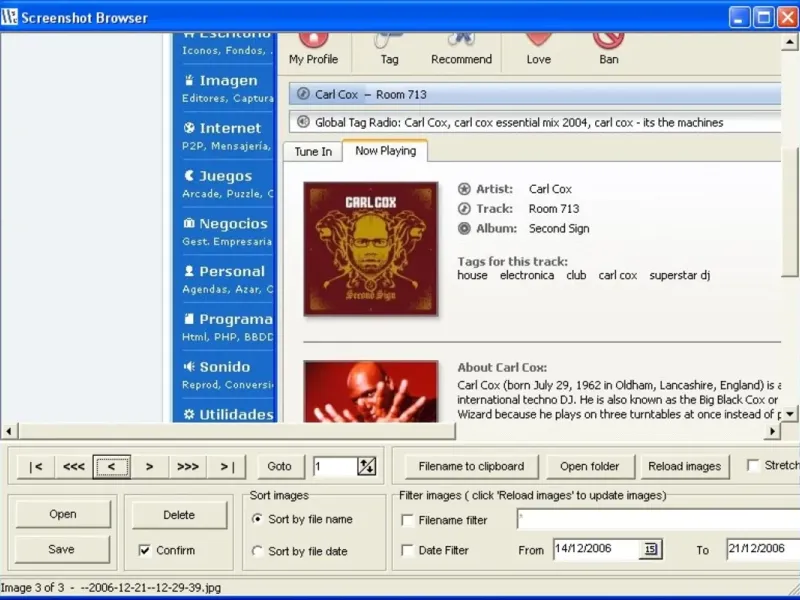This screenshot has width=800, height=600.
Task: Click the Filename filter text field
Action: click(658, 520)
